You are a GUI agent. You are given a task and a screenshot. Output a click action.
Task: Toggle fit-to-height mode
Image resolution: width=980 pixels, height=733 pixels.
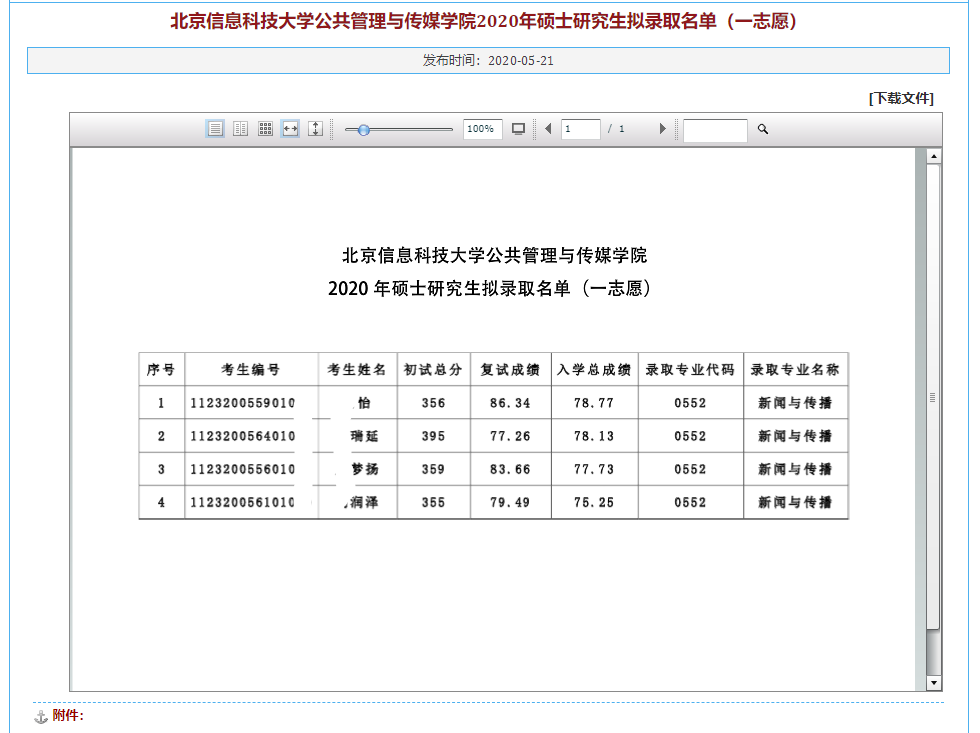point(315,129)
